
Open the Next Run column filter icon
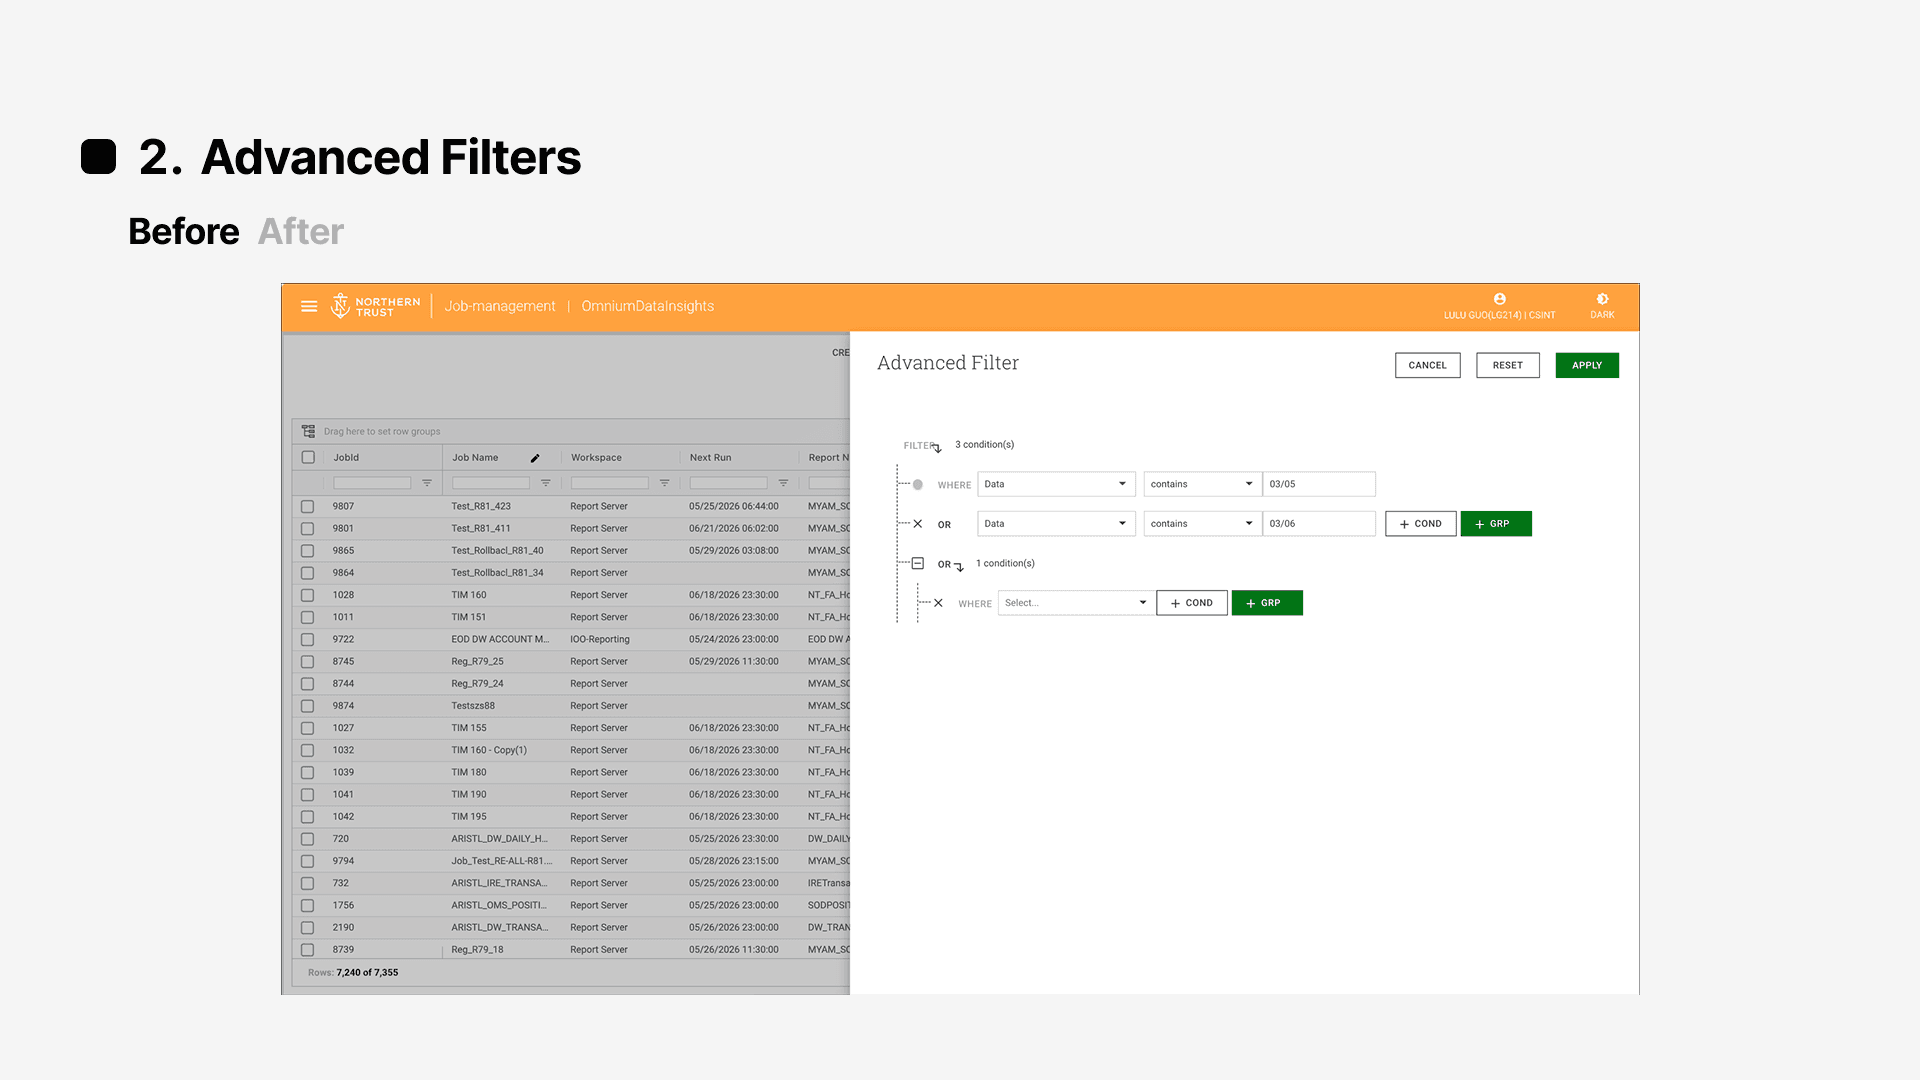(783, 483)
